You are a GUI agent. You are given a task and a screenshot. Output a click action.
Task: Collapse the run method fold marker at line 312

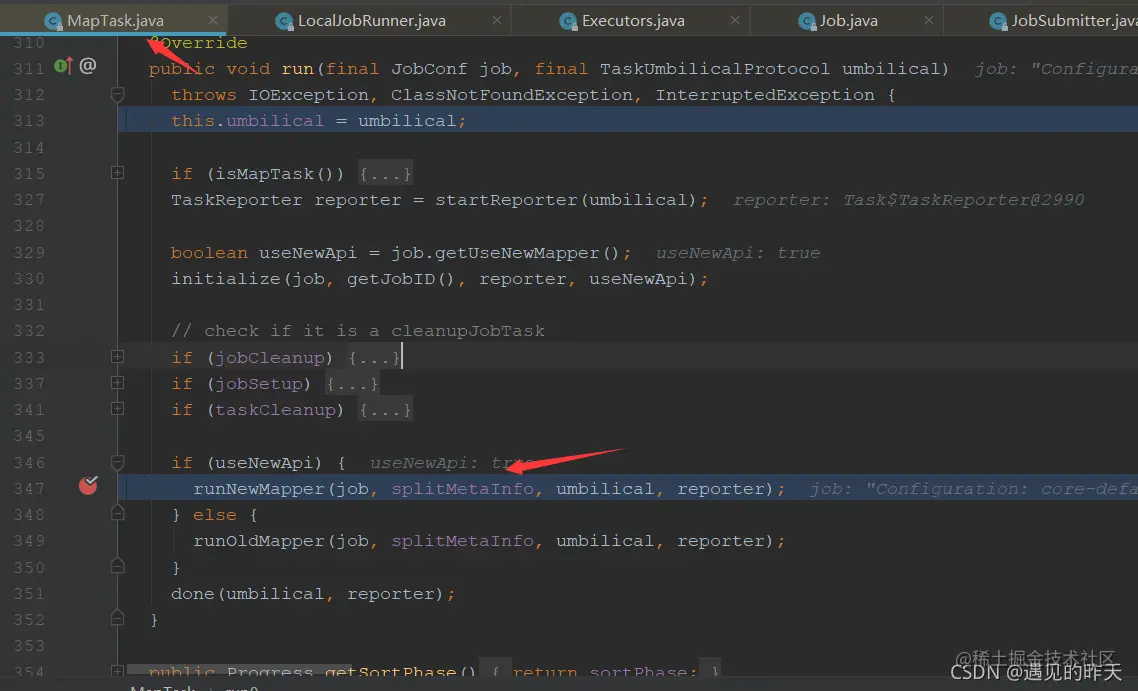coord(118,94)
